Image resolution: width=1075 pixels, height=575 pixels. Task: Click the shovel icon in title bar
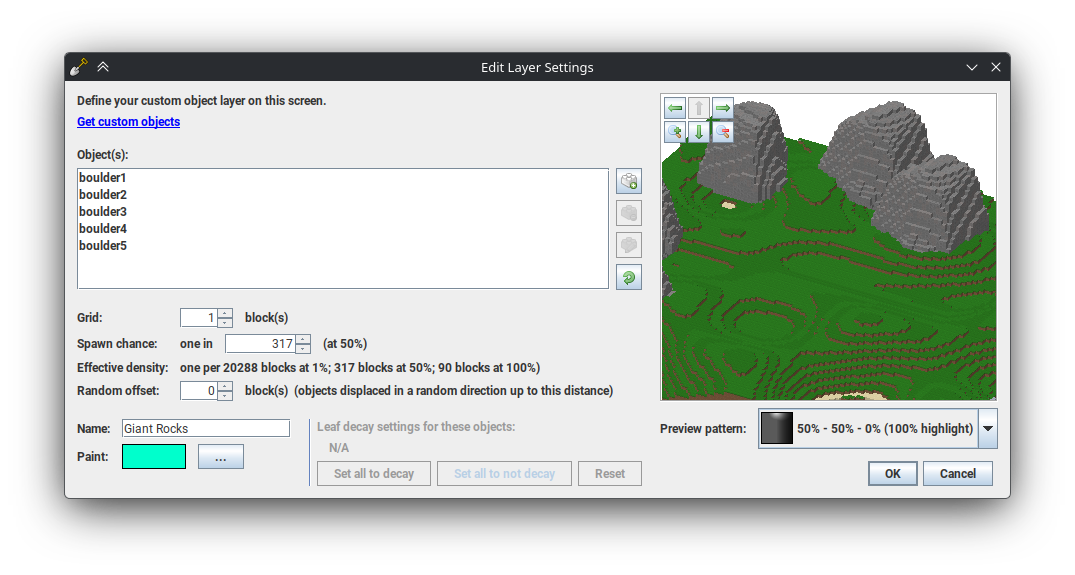point(79,67)
